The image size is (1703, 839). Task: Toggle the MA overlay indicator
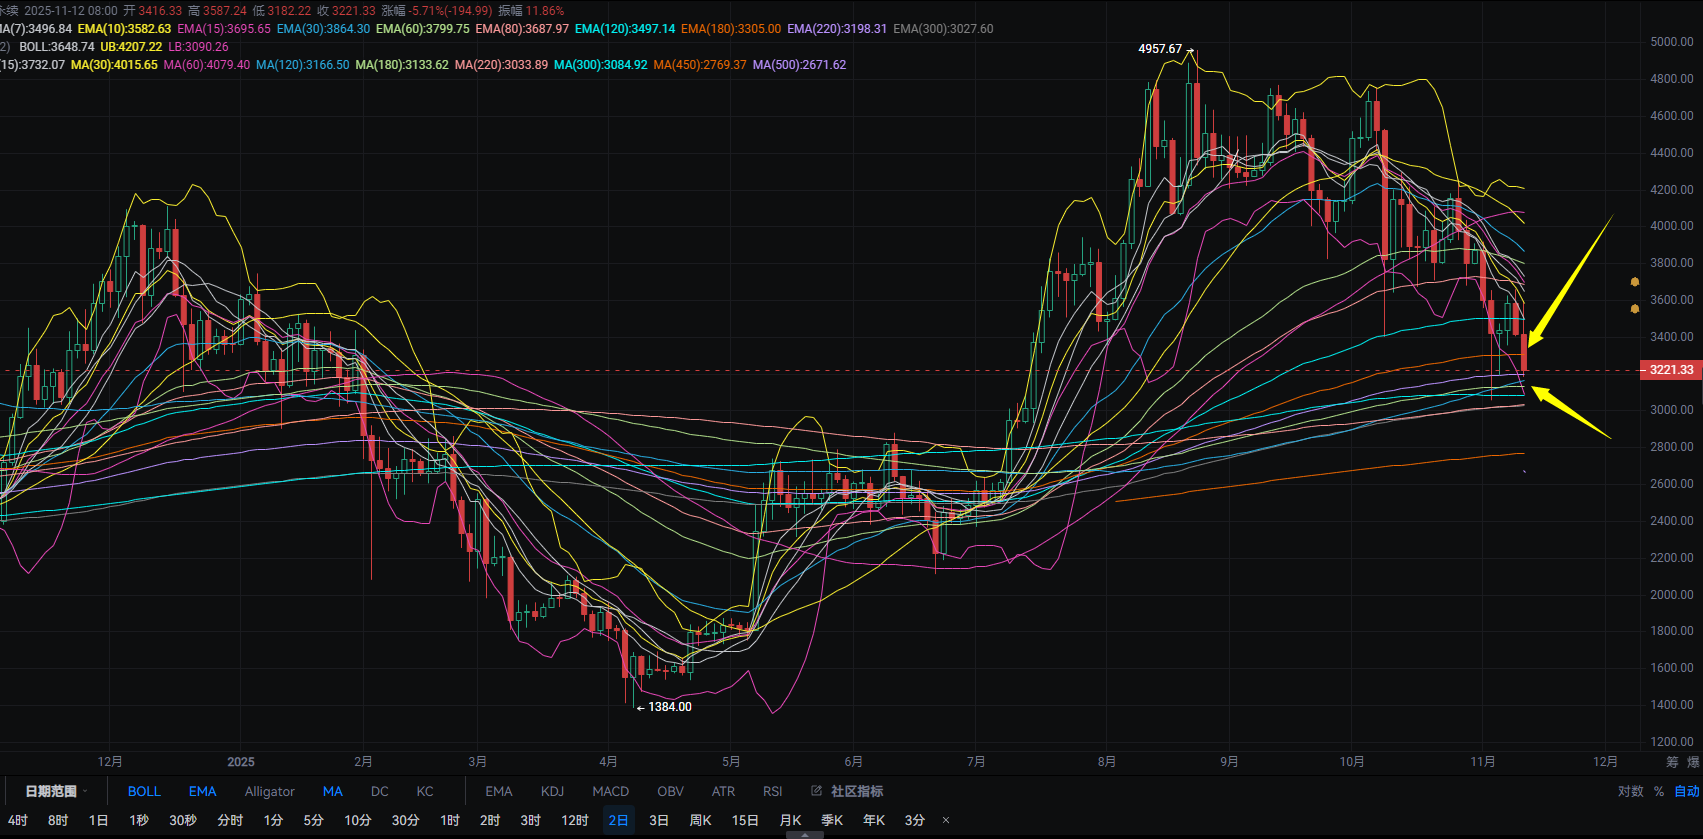(x=333, y=791)
